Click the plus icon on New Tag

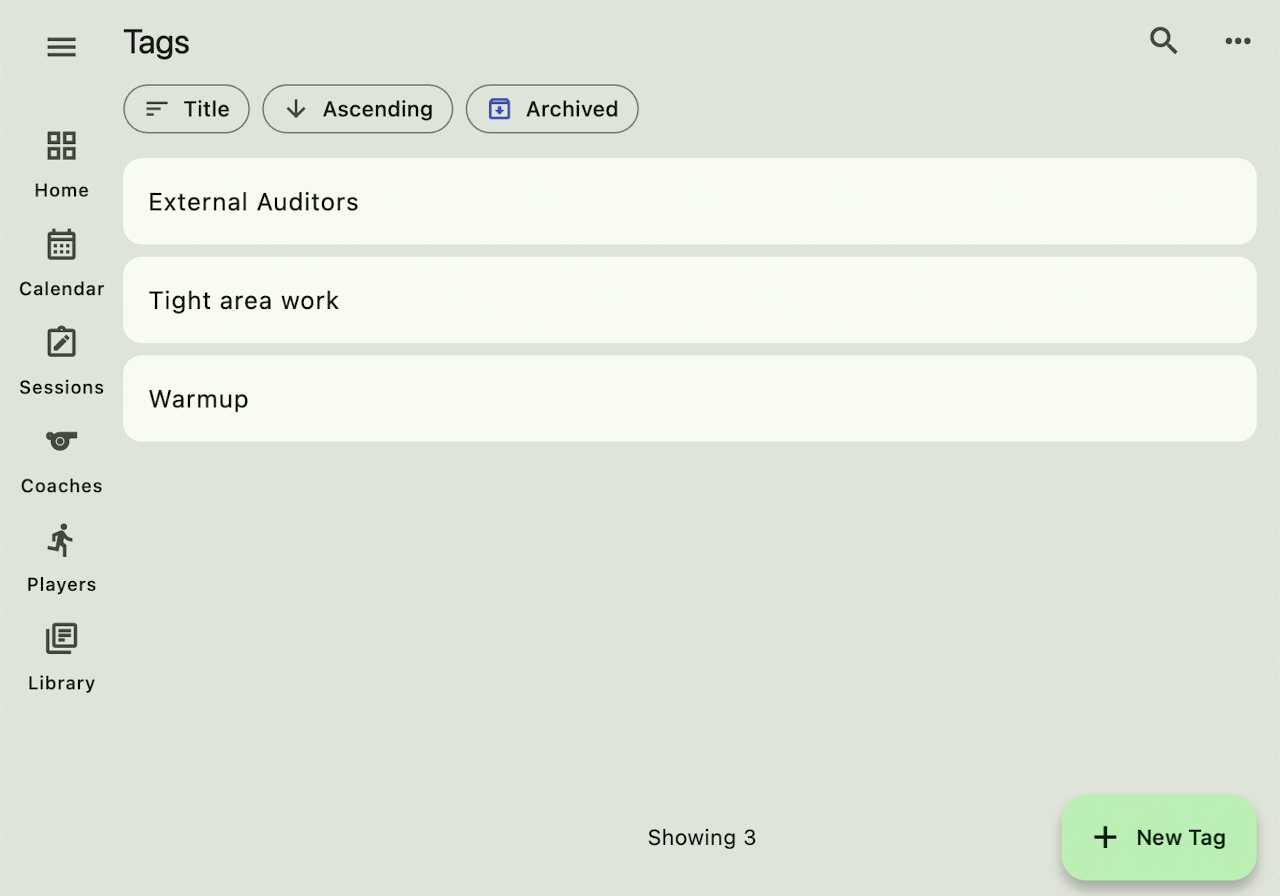(x=1105, y=838)
